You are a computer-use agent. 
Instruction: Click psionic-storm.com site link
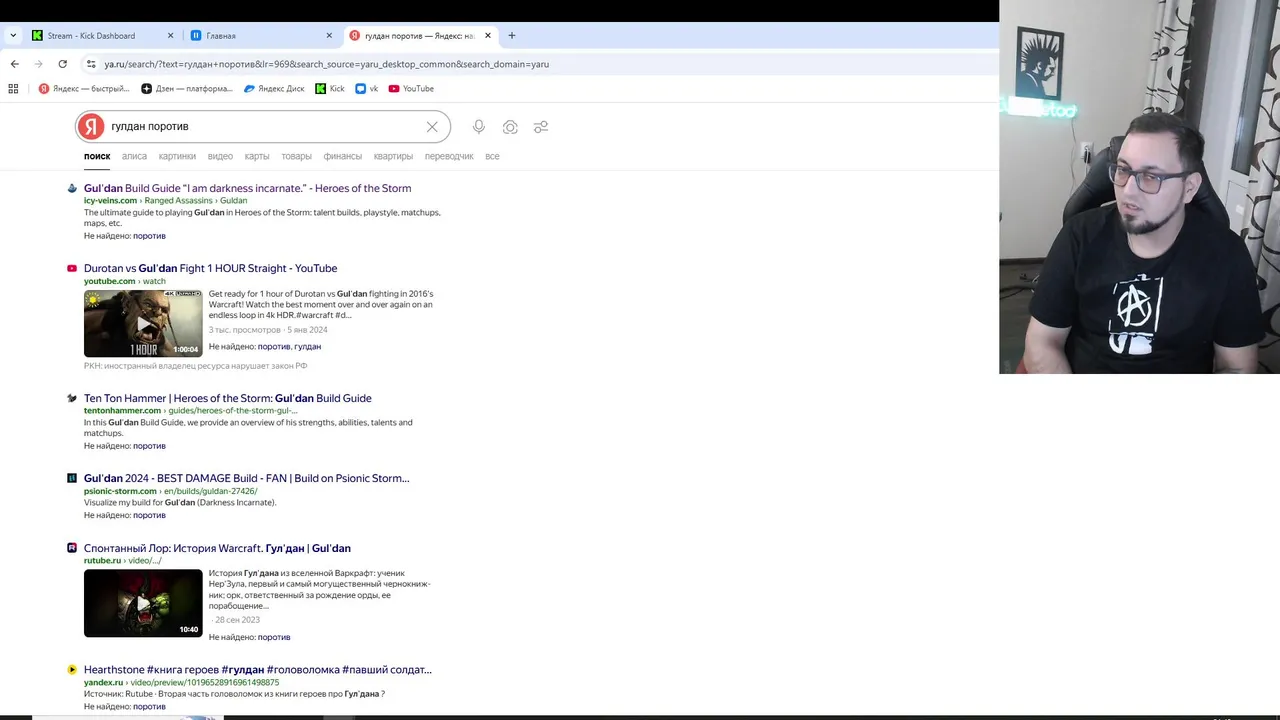120,491
